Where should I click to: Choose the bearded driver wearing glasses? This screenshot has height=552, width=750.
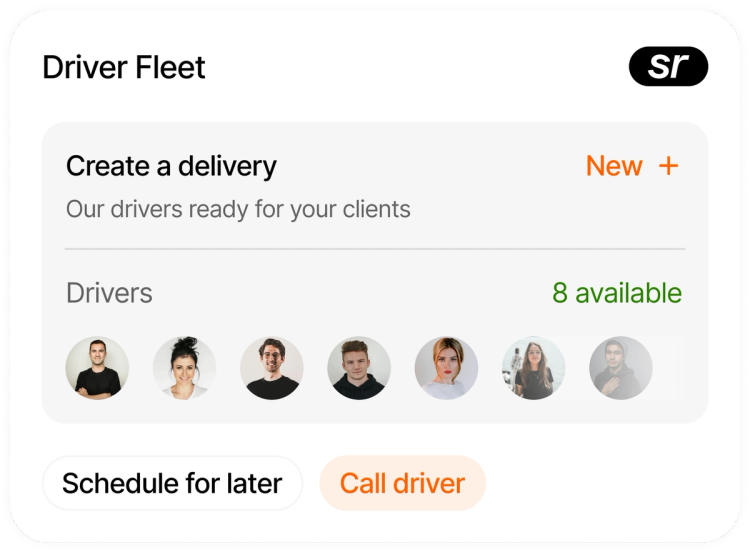272,368
